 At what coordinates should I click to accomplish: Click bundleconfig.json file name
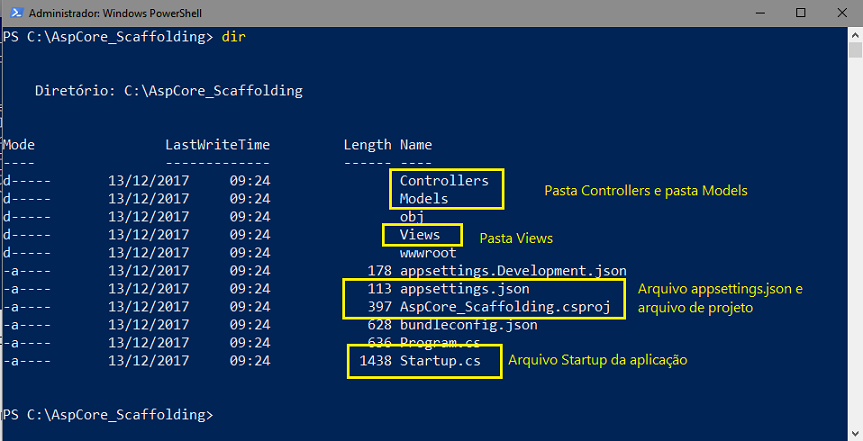468,325
